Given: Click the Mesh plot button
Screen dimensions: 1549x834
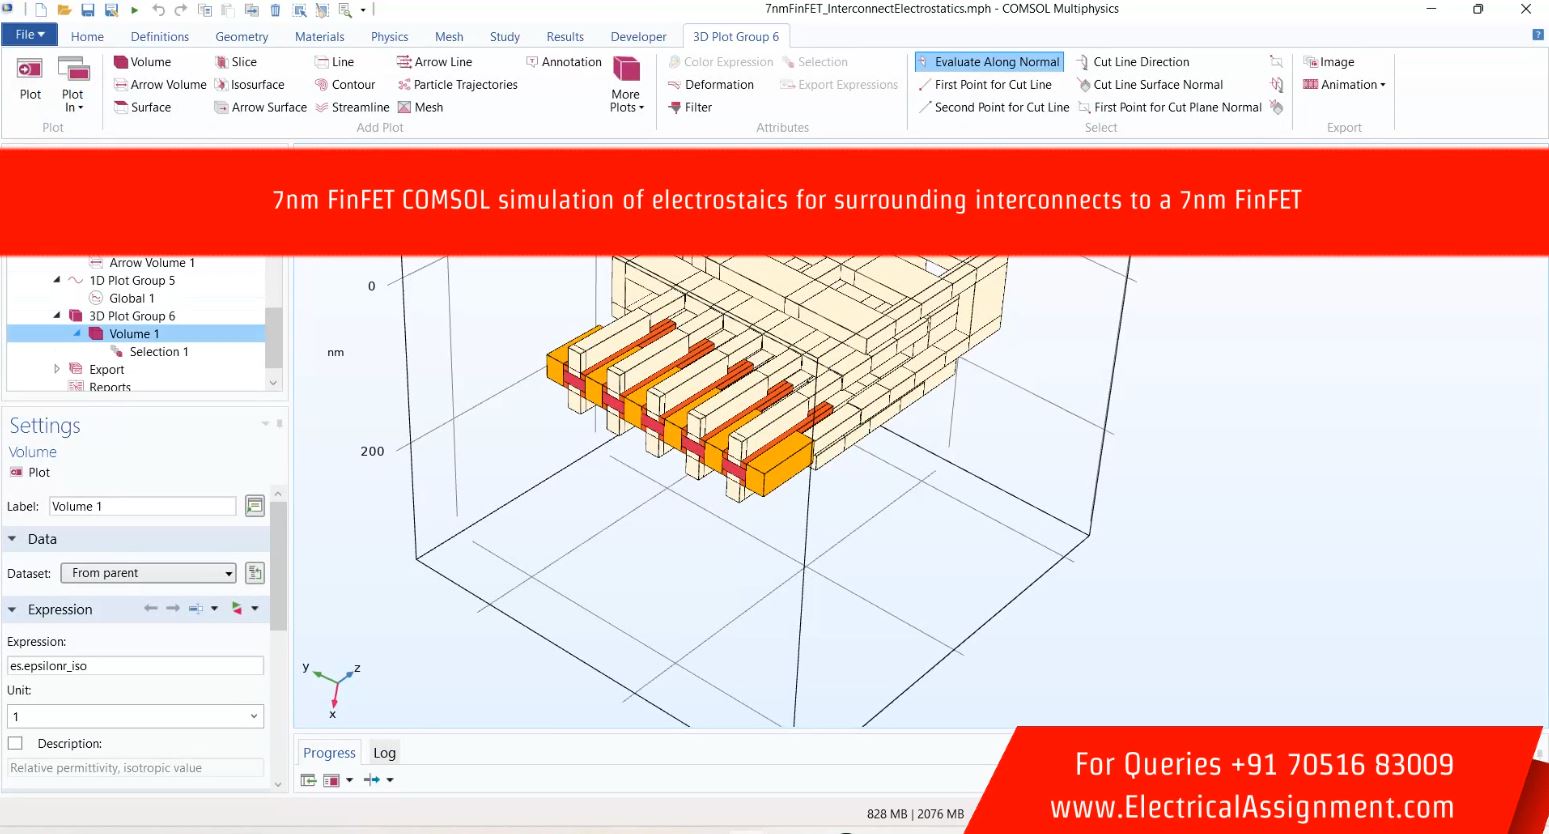Looking at the screenshot, I should [420, 108].
